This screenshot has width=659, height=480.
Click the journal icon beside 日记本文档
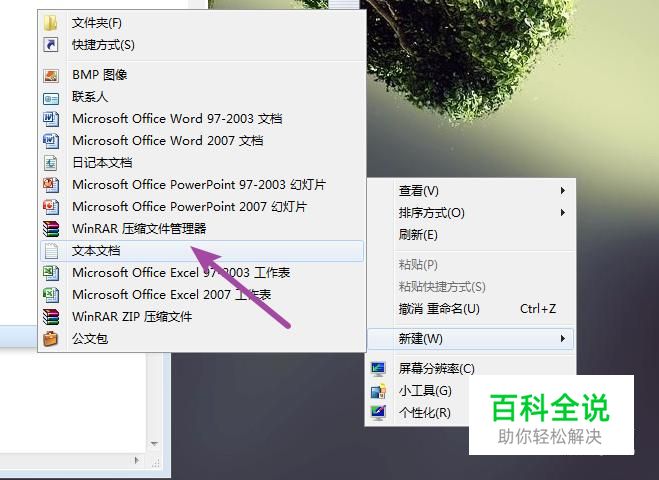click(51, 163)
